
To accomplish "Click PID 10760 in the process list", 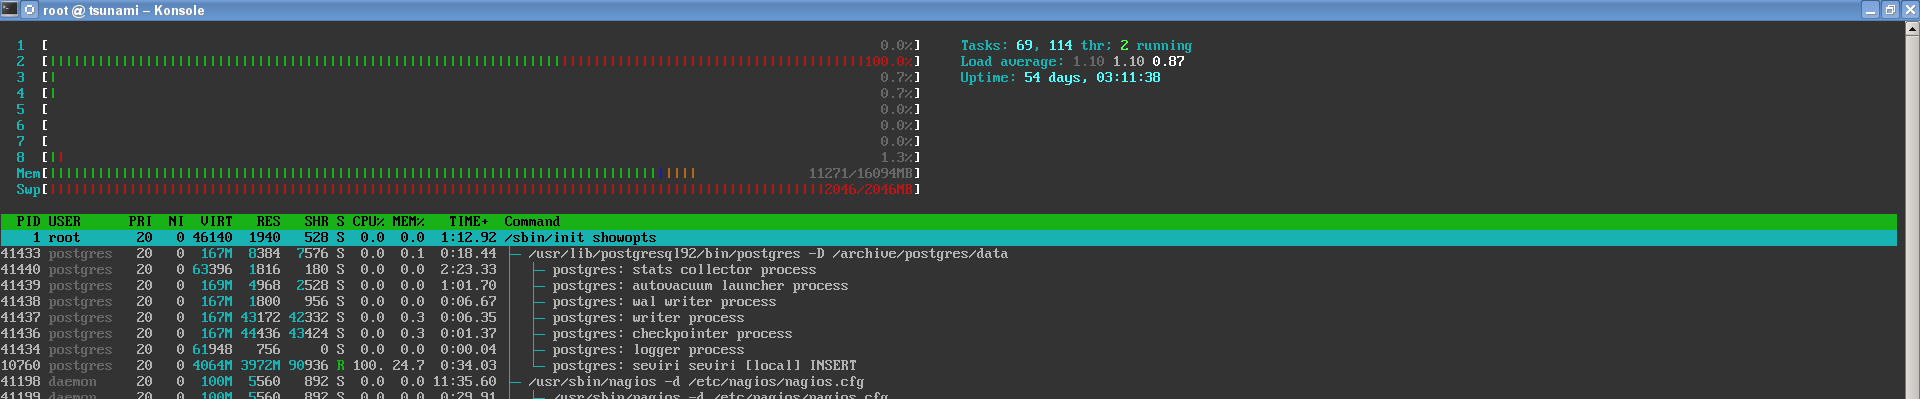I will tap(20, 365).
